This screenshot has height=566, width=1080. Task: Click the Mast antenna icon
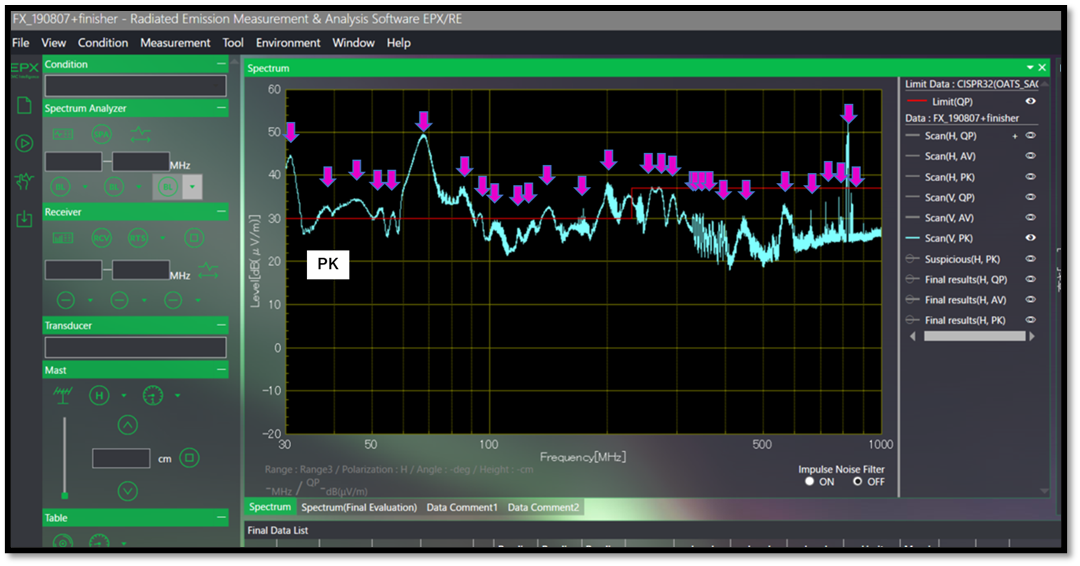point(63,395)
